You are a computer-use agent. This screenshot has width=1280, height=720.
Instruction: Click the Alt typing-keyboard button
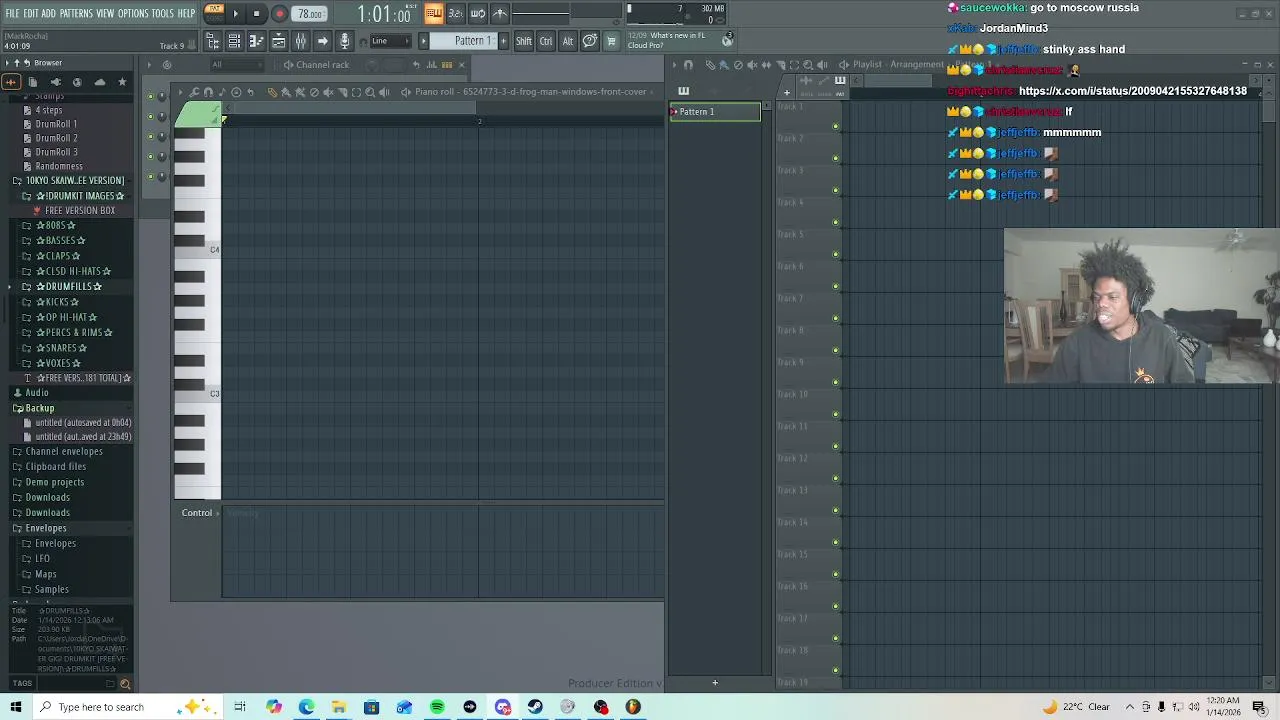pos(568,41)
